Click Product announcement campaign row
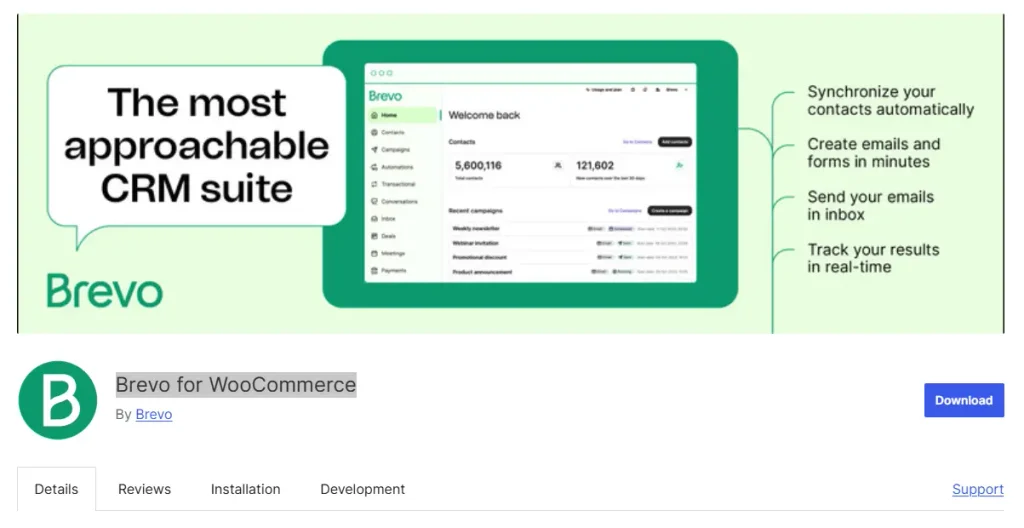Screen dimensions: 1024x528 [570, 272]
